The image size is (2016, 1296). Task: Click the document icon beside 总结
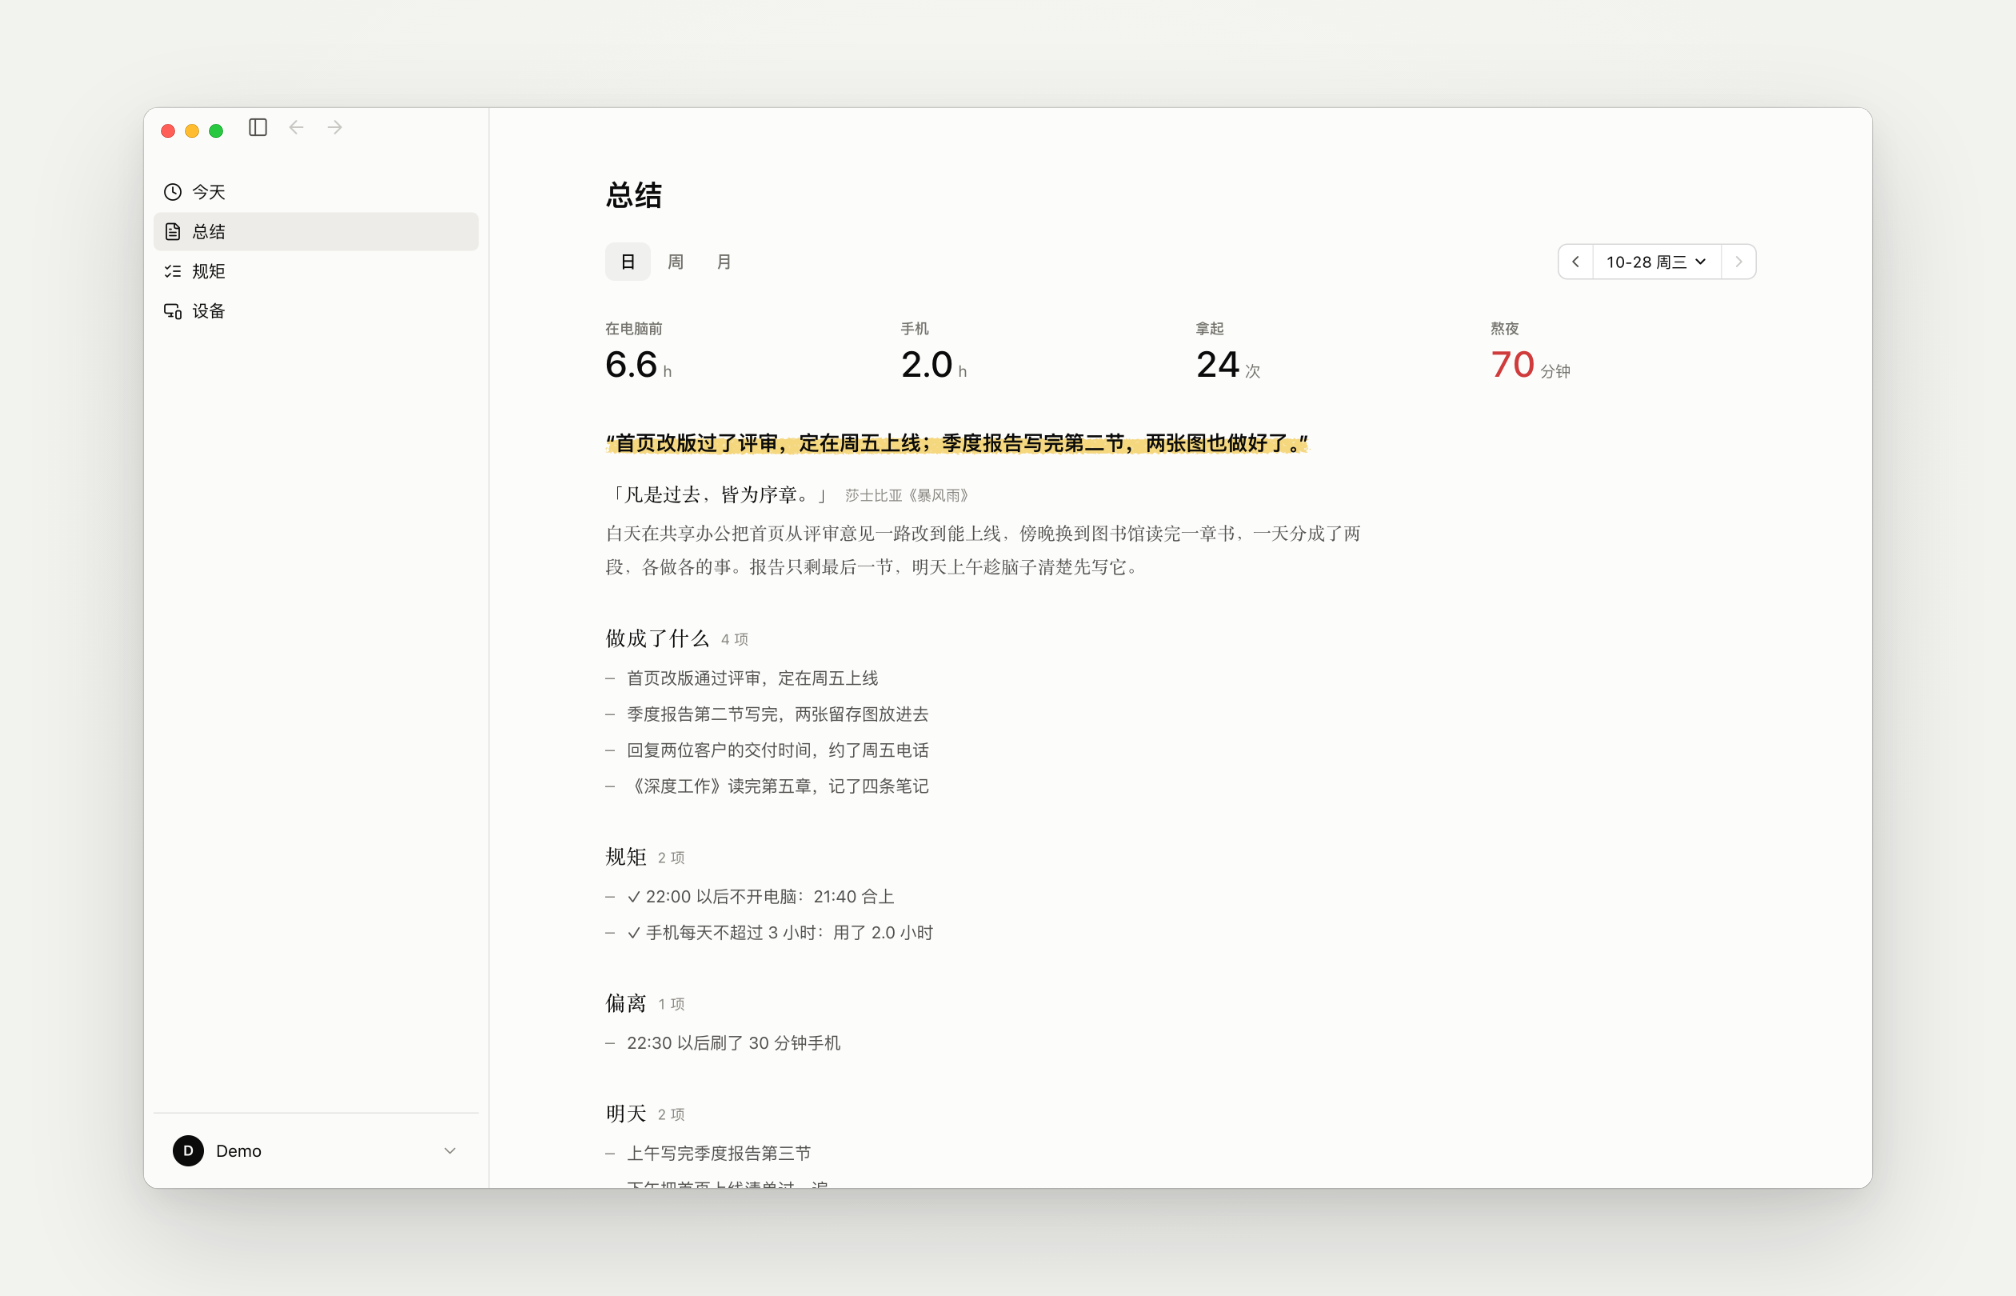tap(173, 232)
